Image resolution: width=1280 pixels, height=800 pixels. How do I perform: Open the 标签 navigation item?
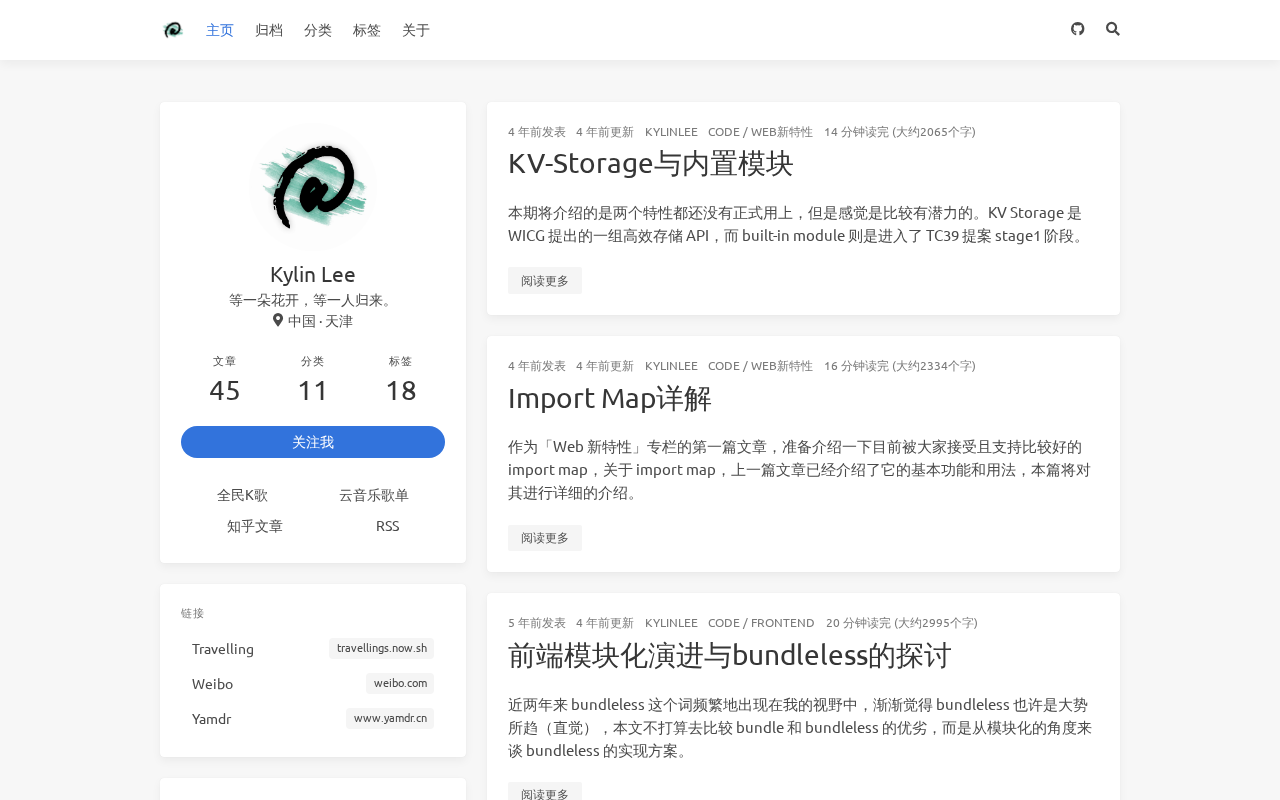point(367,30)
